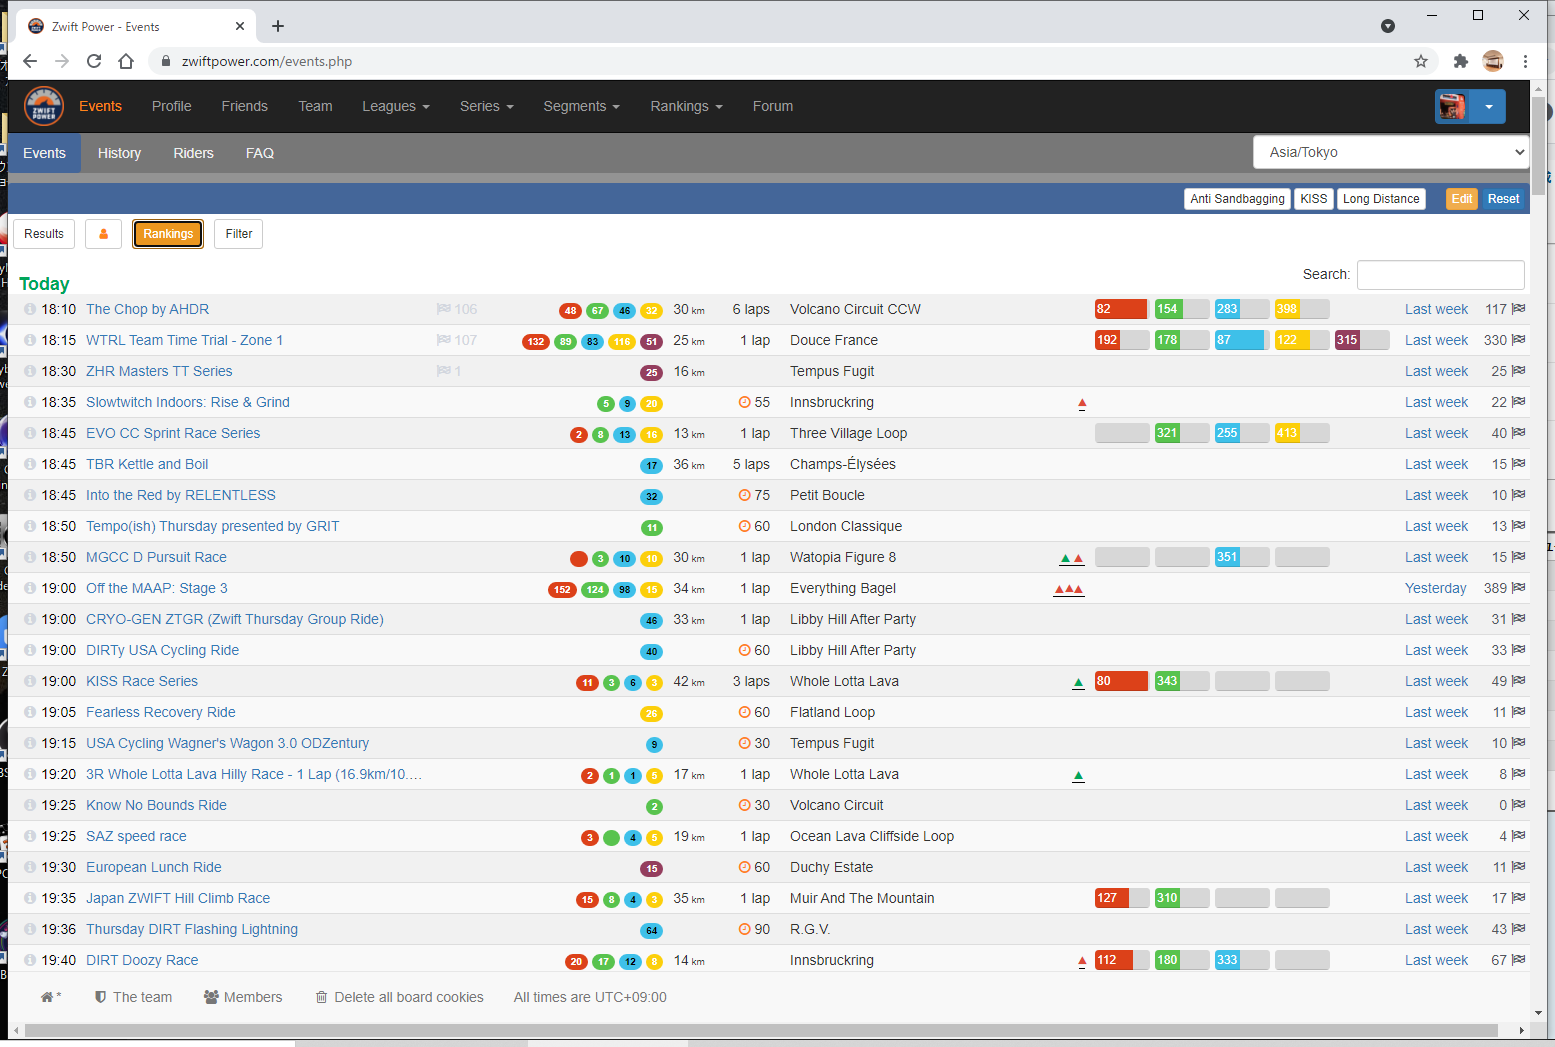Open Friends in the top navigation
Image resolution: width=1555 pixels, height=1047 pixels.
click(245, 106)
